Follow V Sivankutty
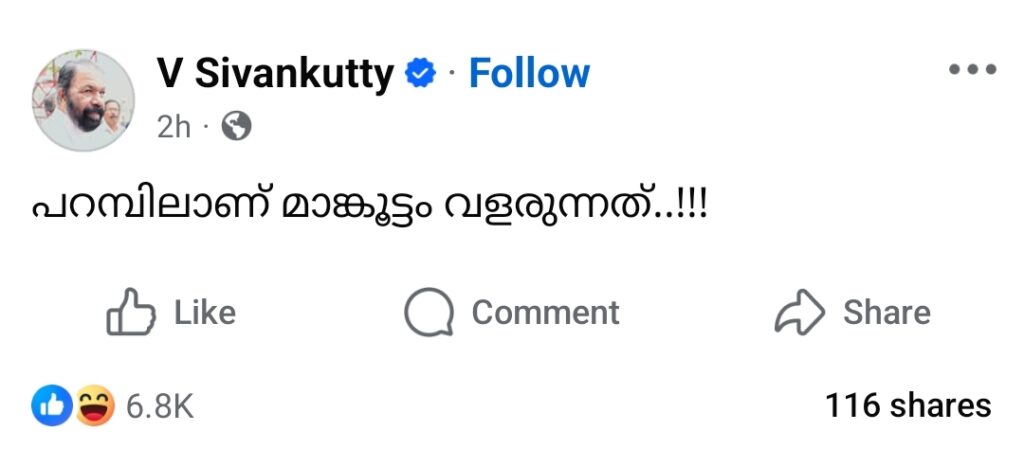 (529, 73)
